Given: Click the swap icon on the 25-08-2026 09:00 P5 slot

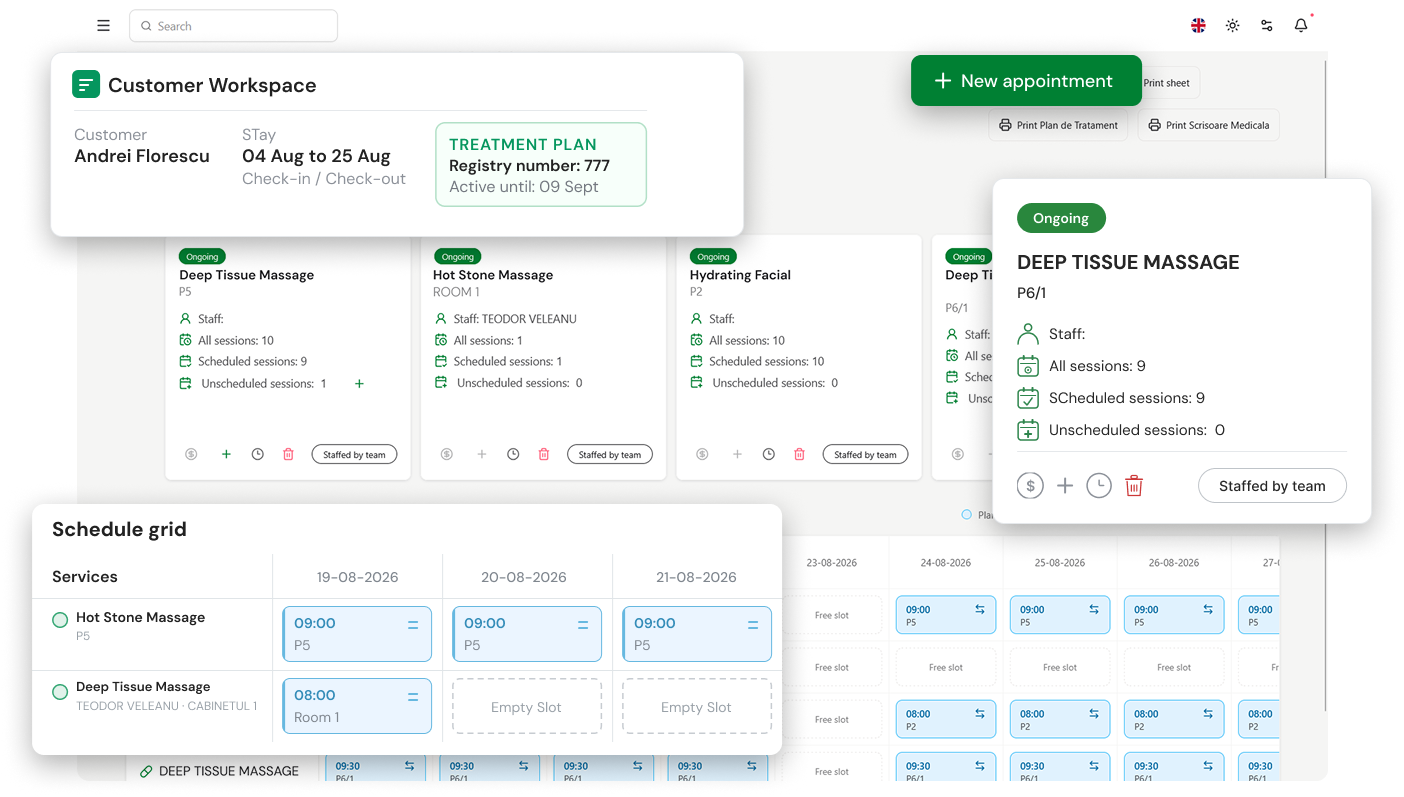Looking at the screenshot, I should [x=1094, y=609].
